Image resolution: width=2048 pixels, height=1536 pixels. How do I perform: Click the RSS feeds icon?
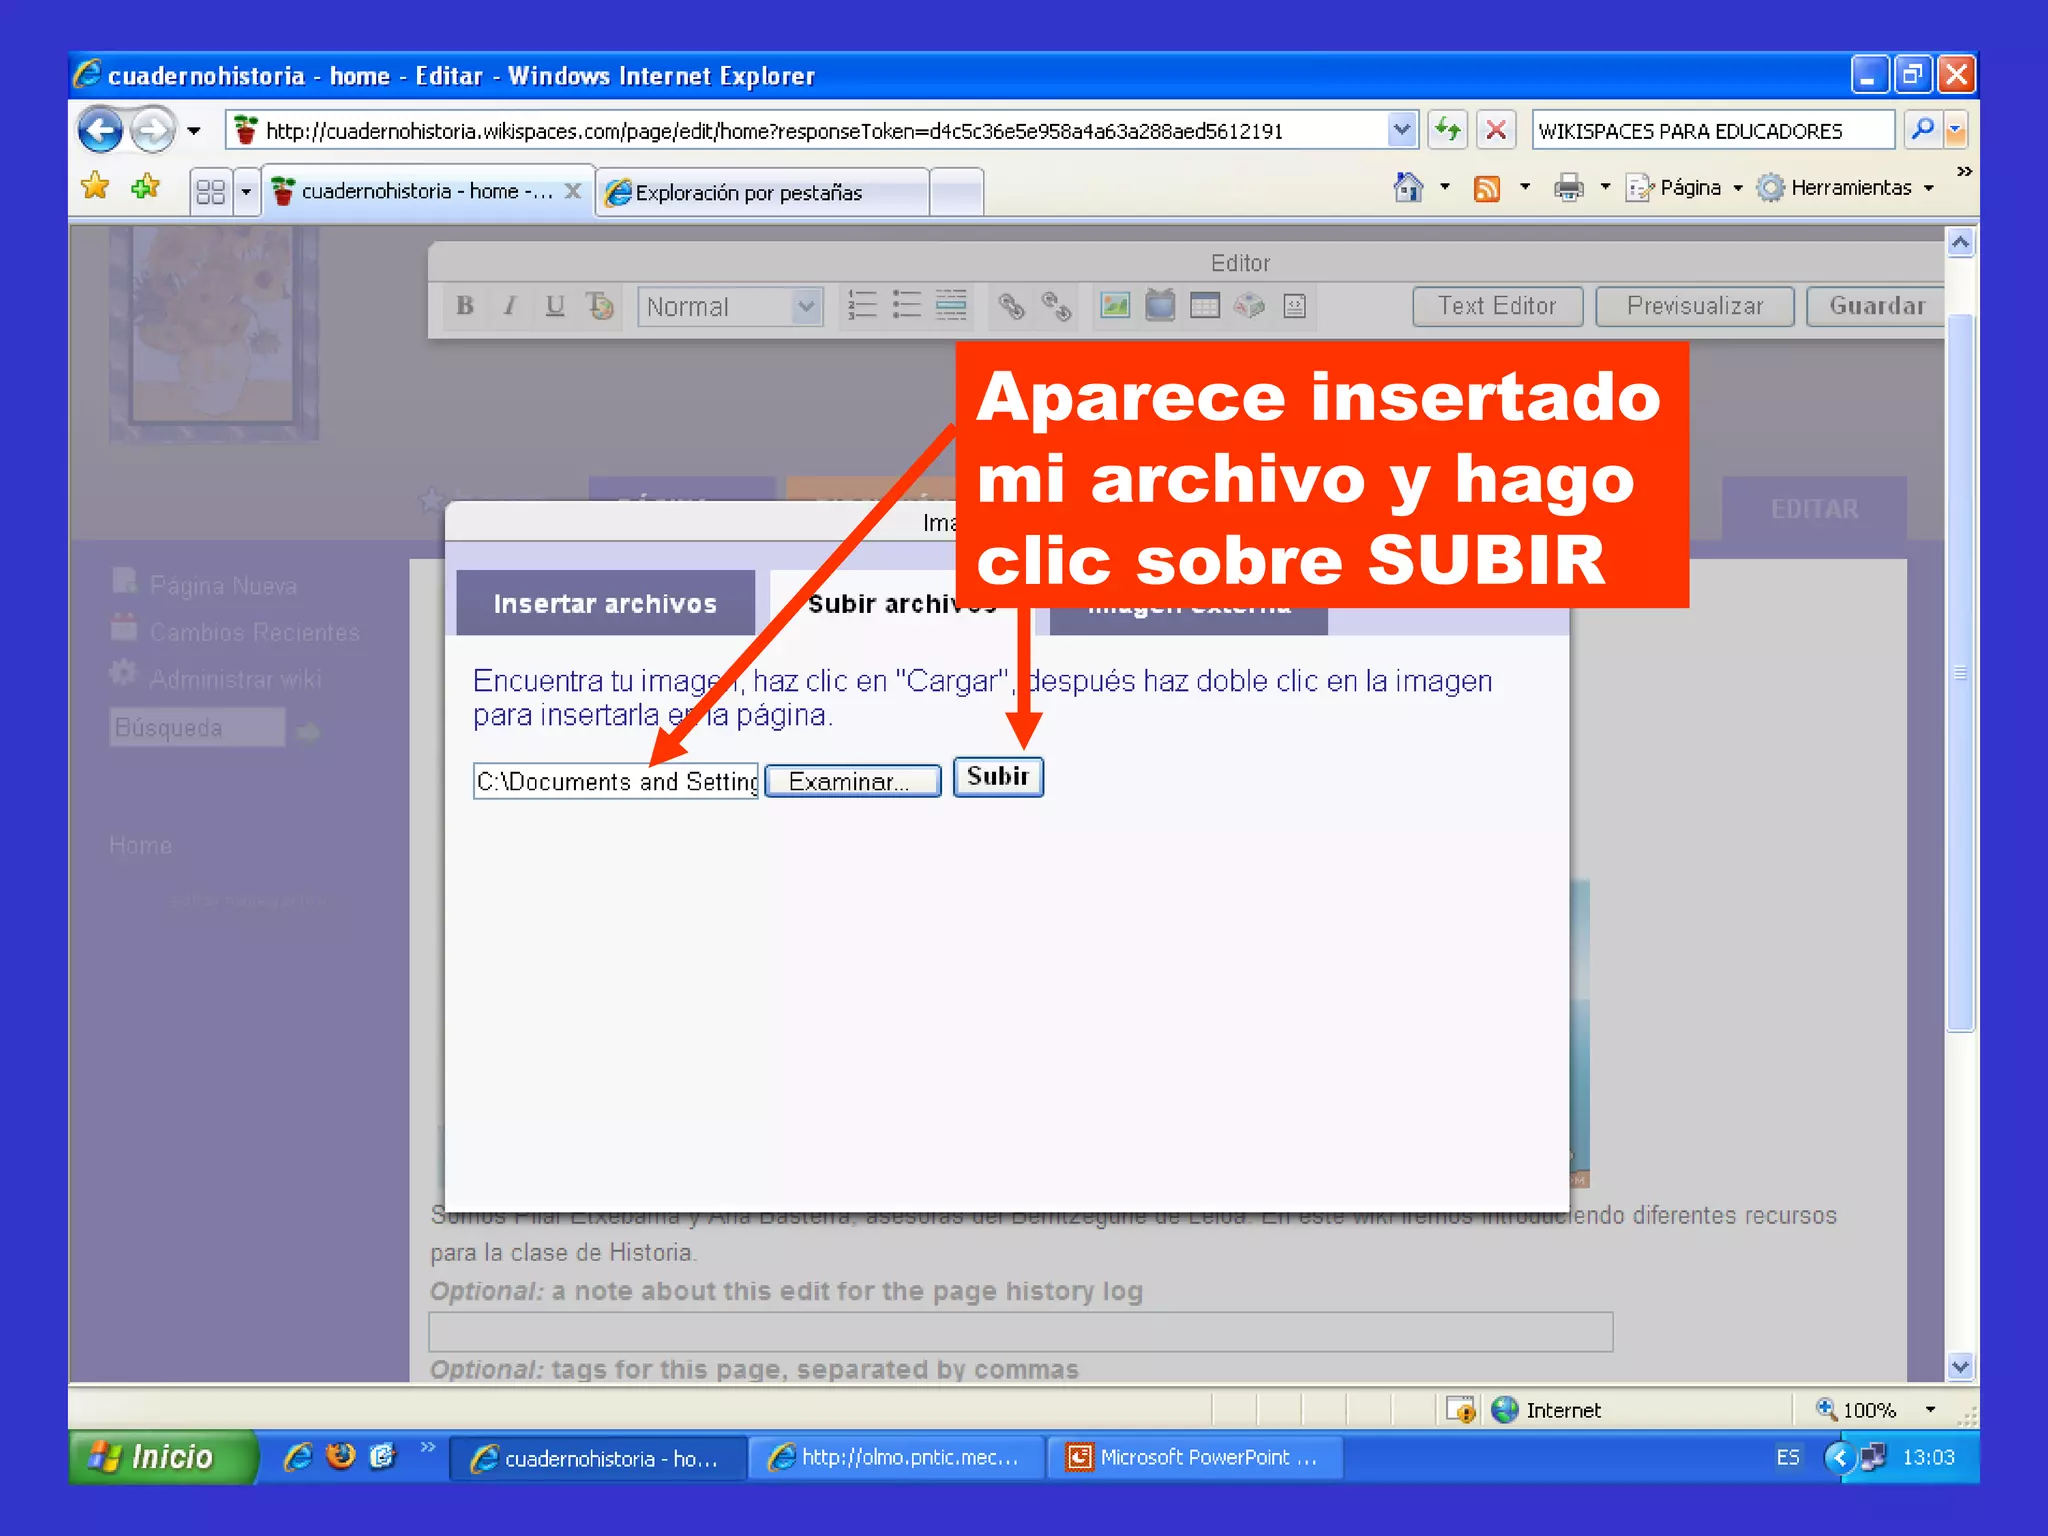(1487, 188)
